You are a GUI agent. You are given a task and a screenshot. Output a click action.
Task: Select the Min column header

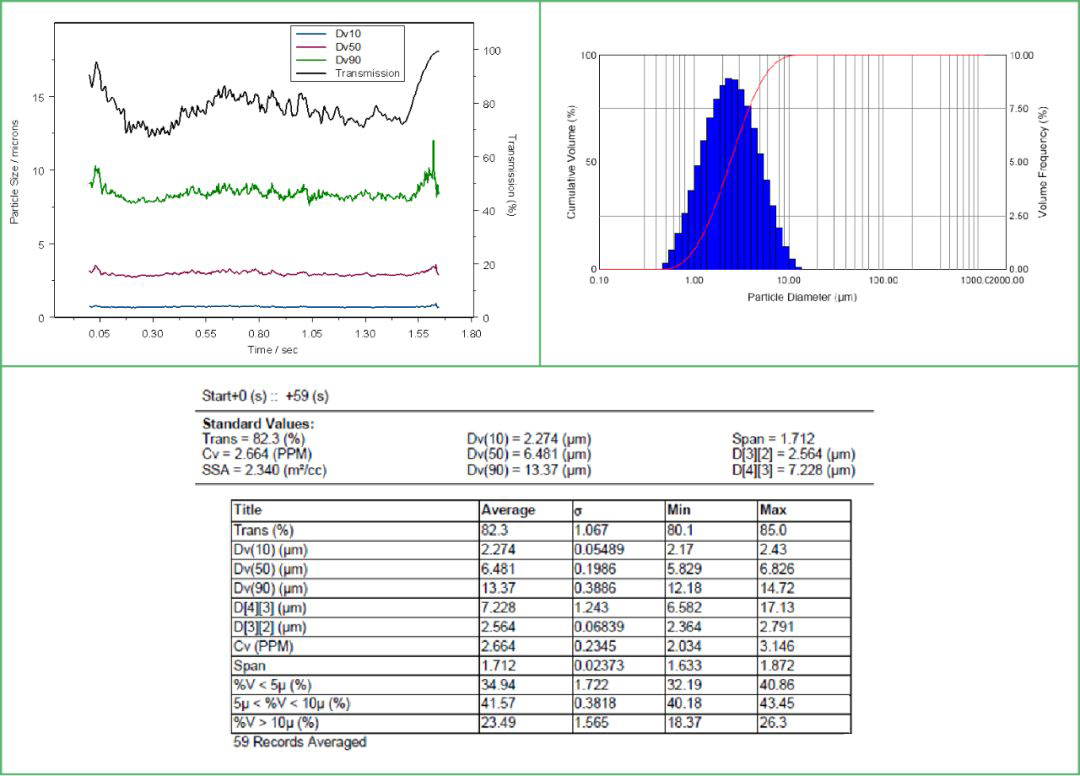[678, 510]
